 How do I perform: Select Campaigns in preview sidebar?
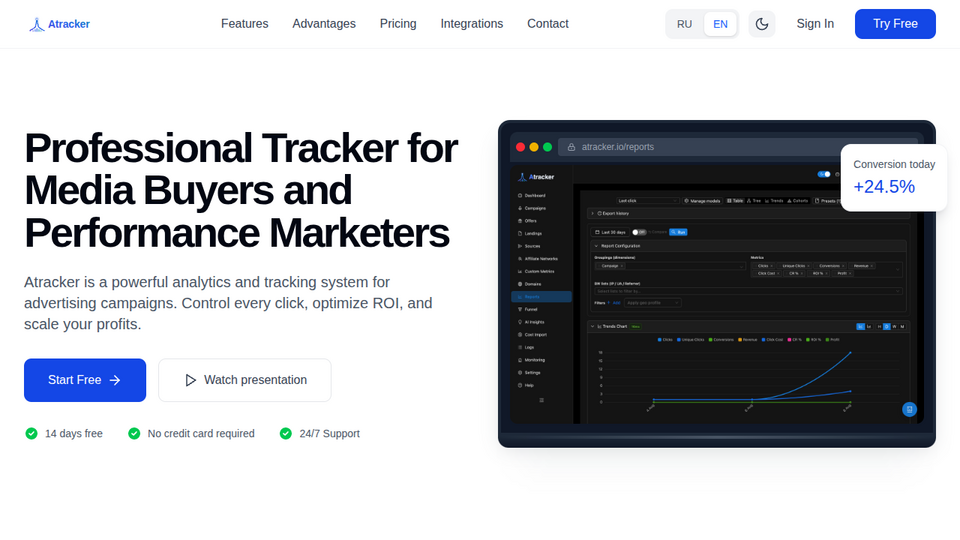[531, 208]
